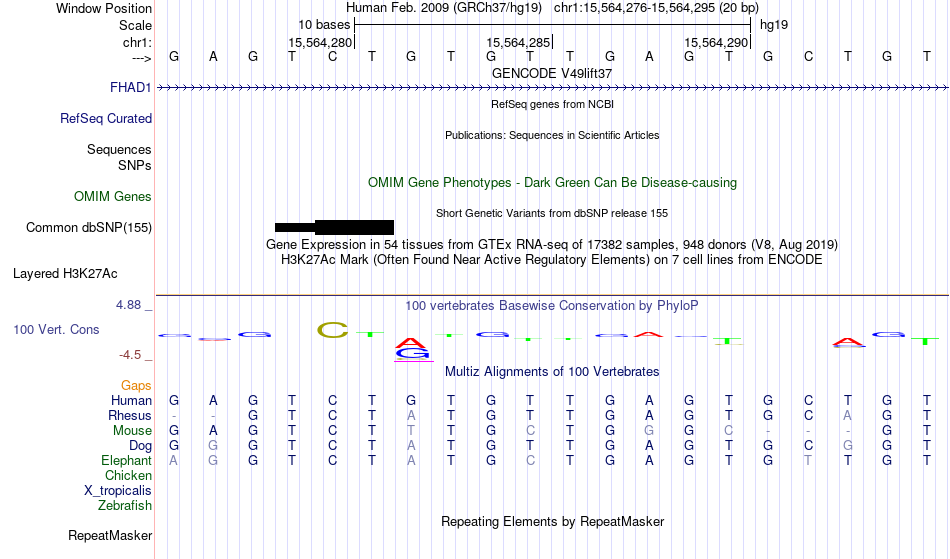The height and width of the screenshot is (559, 950).
Task: Click Short Genetic Variants from dbSNP title
Action: (552, 213)
